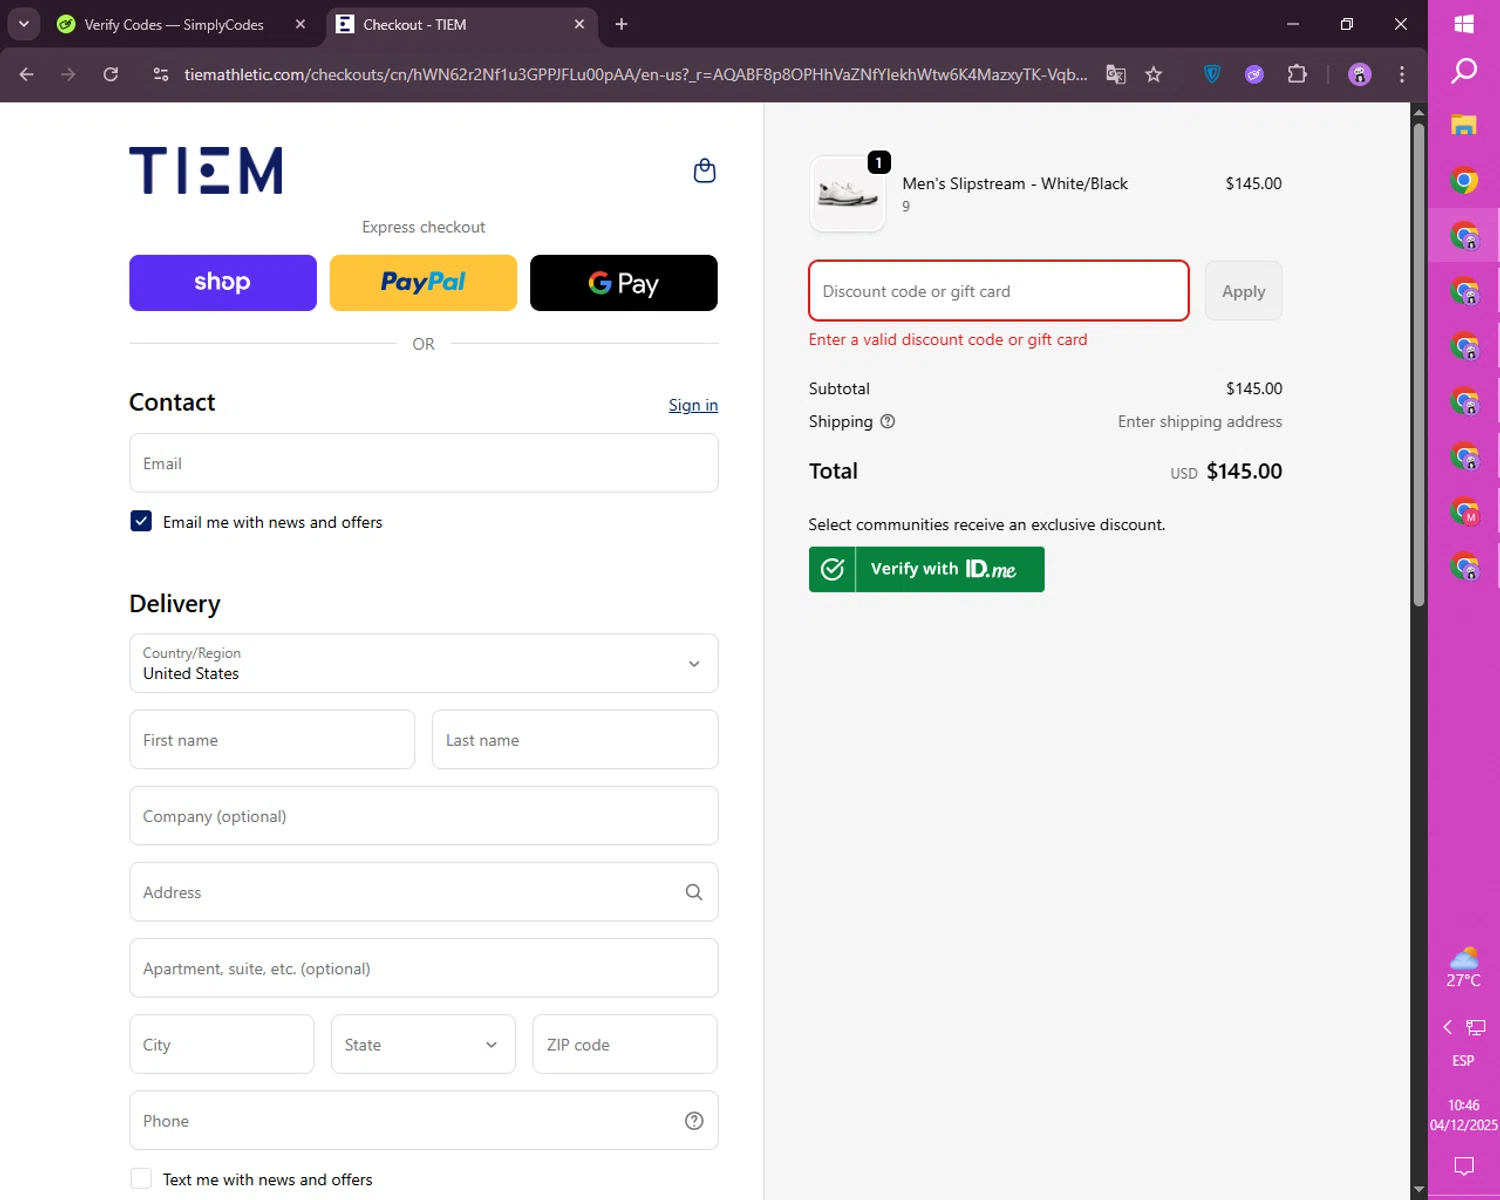Uncheck Email me with news and offers
Screen dimensions: 1500x1200
click(x=141, y=521)
